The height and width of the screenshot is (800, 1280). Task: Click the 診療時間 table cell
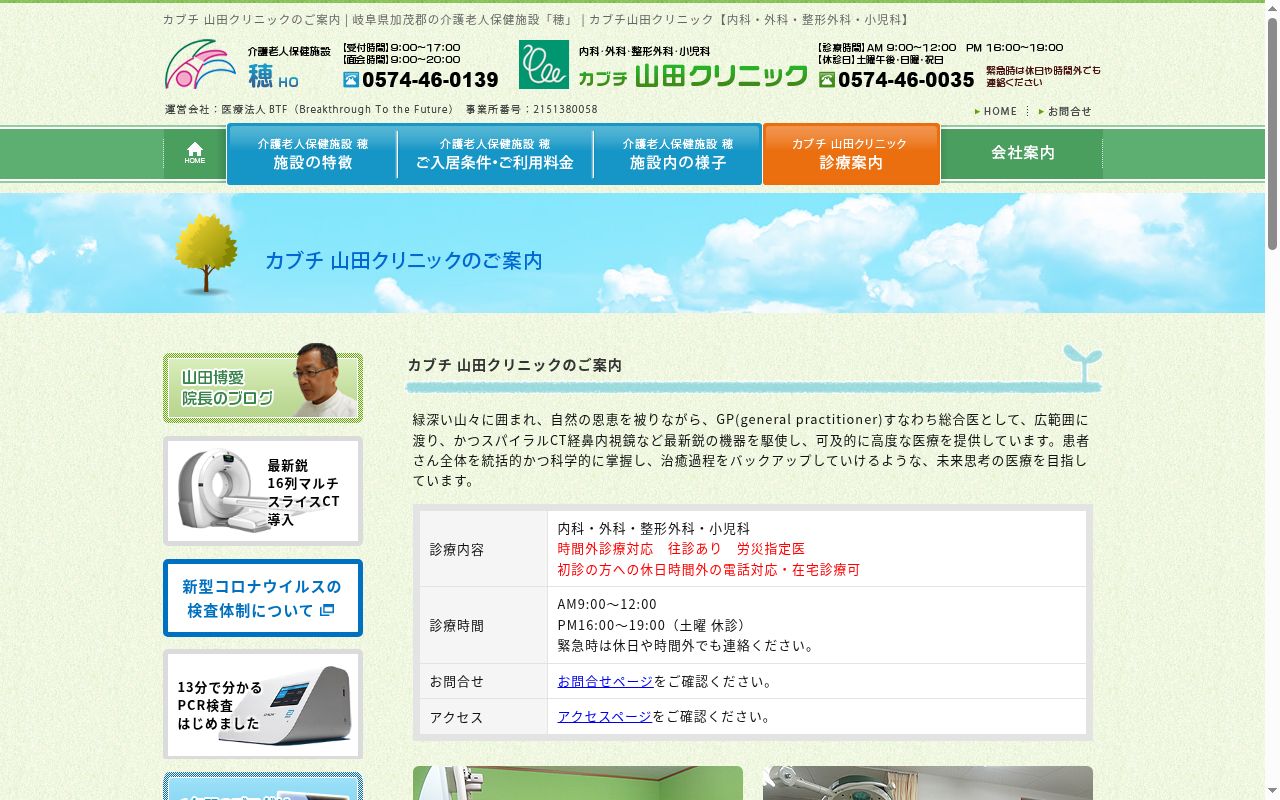(483, 625)
